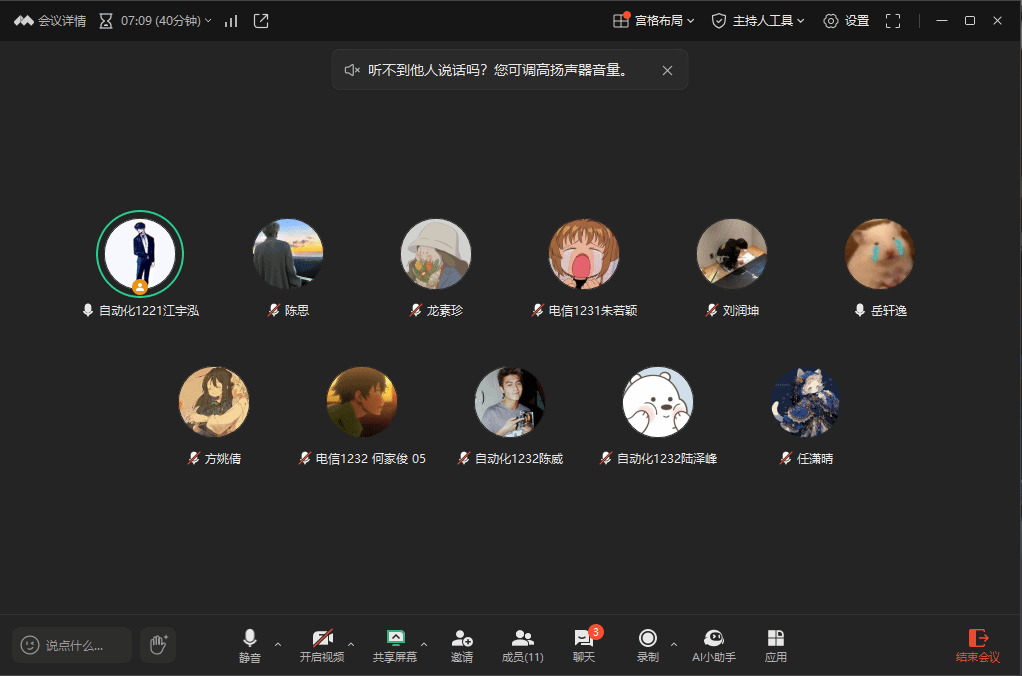Screen dimensions: 1022x676
Task: Click the 说点什么 message input field
Action: [x=73, y=645]
